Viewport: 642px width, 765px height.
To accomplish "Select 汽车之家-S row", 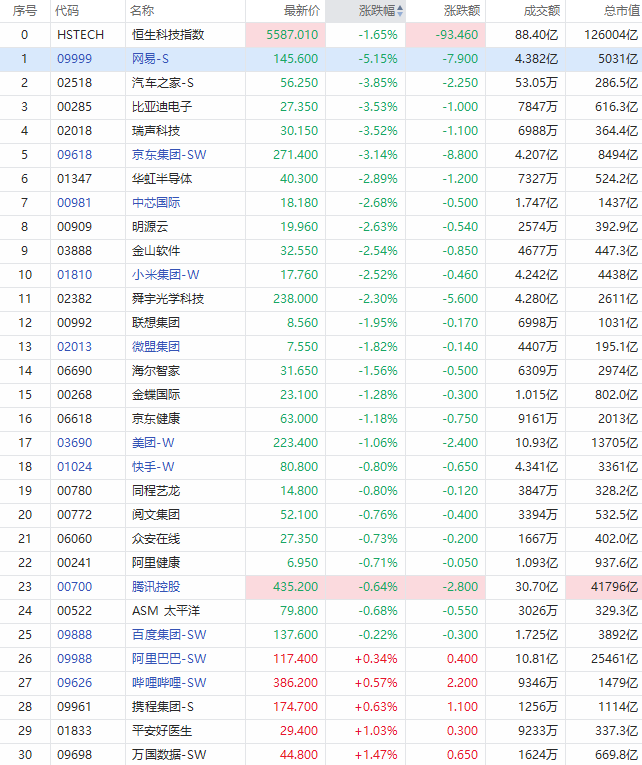I will [x=321, y=83].
